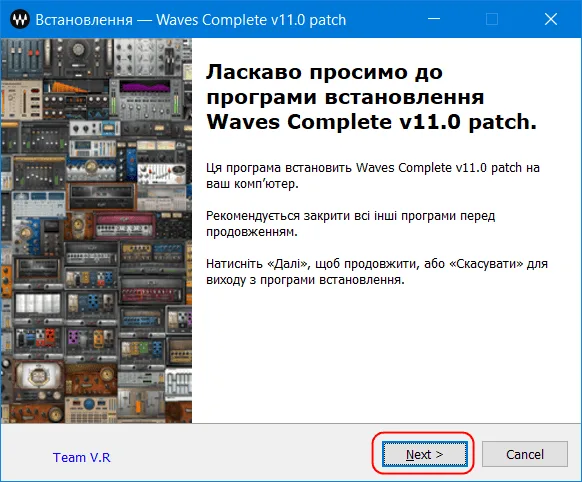582x482 pixels.
Task: Click the paragraph starting "Рекомендується закрити"
Action: (350, 223)
